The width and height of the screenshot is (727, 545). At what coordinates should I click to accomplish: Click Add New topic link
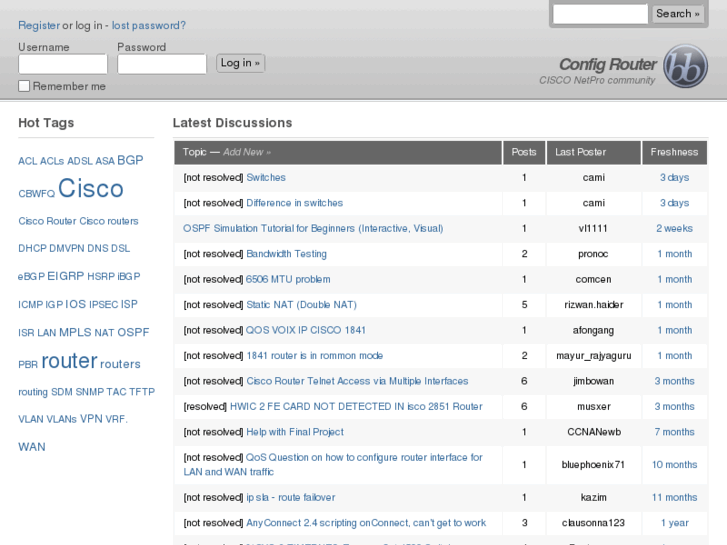point(246,152)
